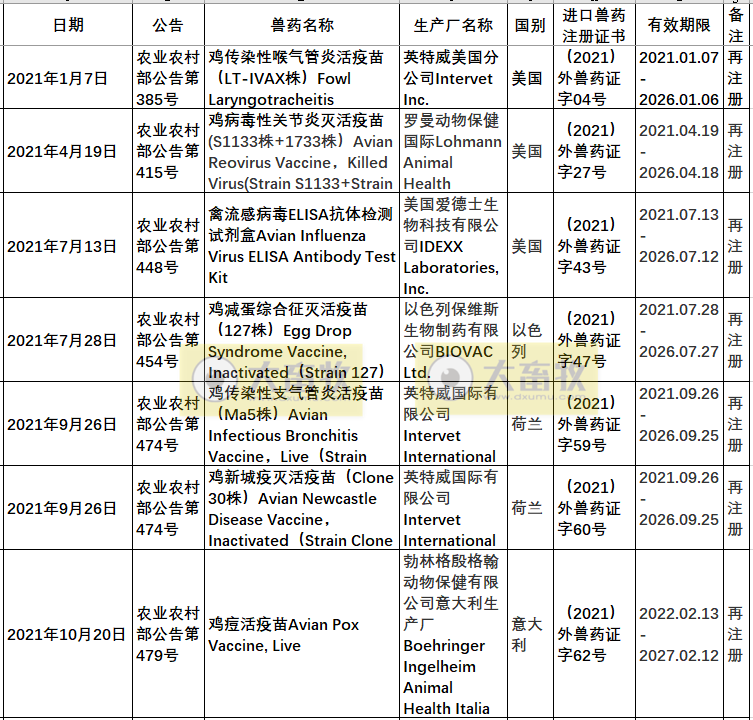Click the Avian Newcastle Disease Vaccine cell
753x720 pixels.
(302, 508)
